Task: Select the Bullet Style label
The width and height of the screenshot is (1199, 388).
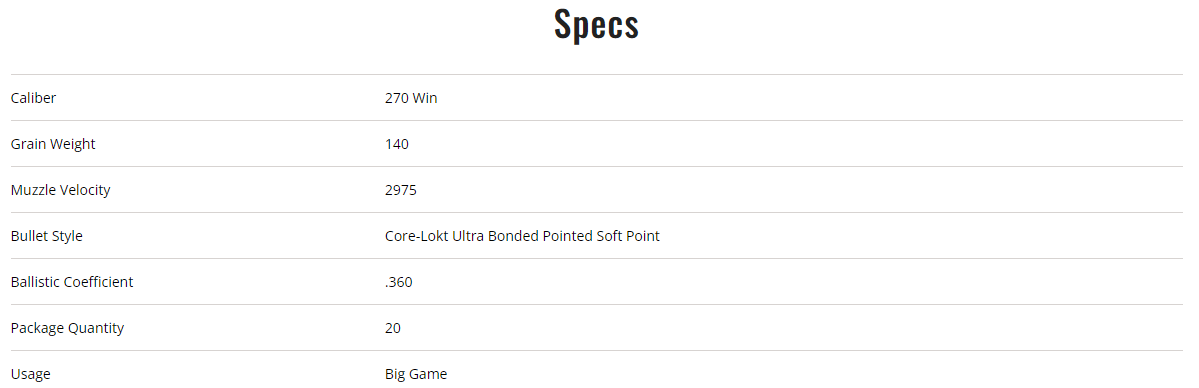Action: pos(47,236)
